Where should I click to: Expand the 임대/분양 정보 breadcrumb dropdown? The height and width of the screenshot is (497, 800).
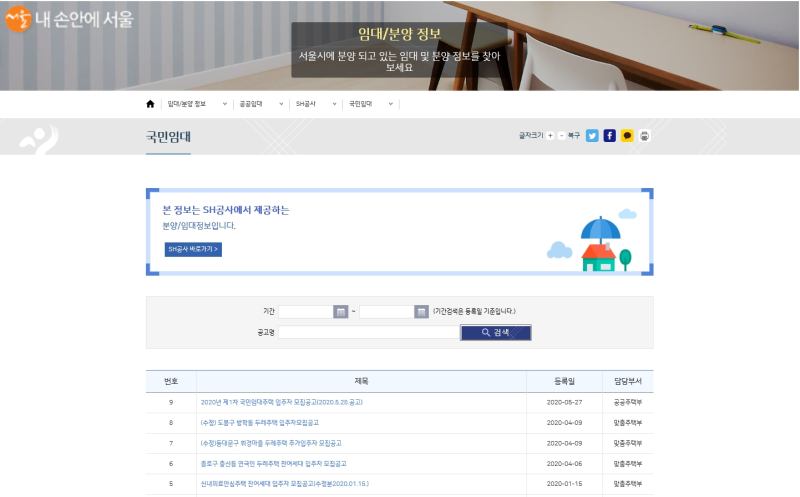point(224,104)
